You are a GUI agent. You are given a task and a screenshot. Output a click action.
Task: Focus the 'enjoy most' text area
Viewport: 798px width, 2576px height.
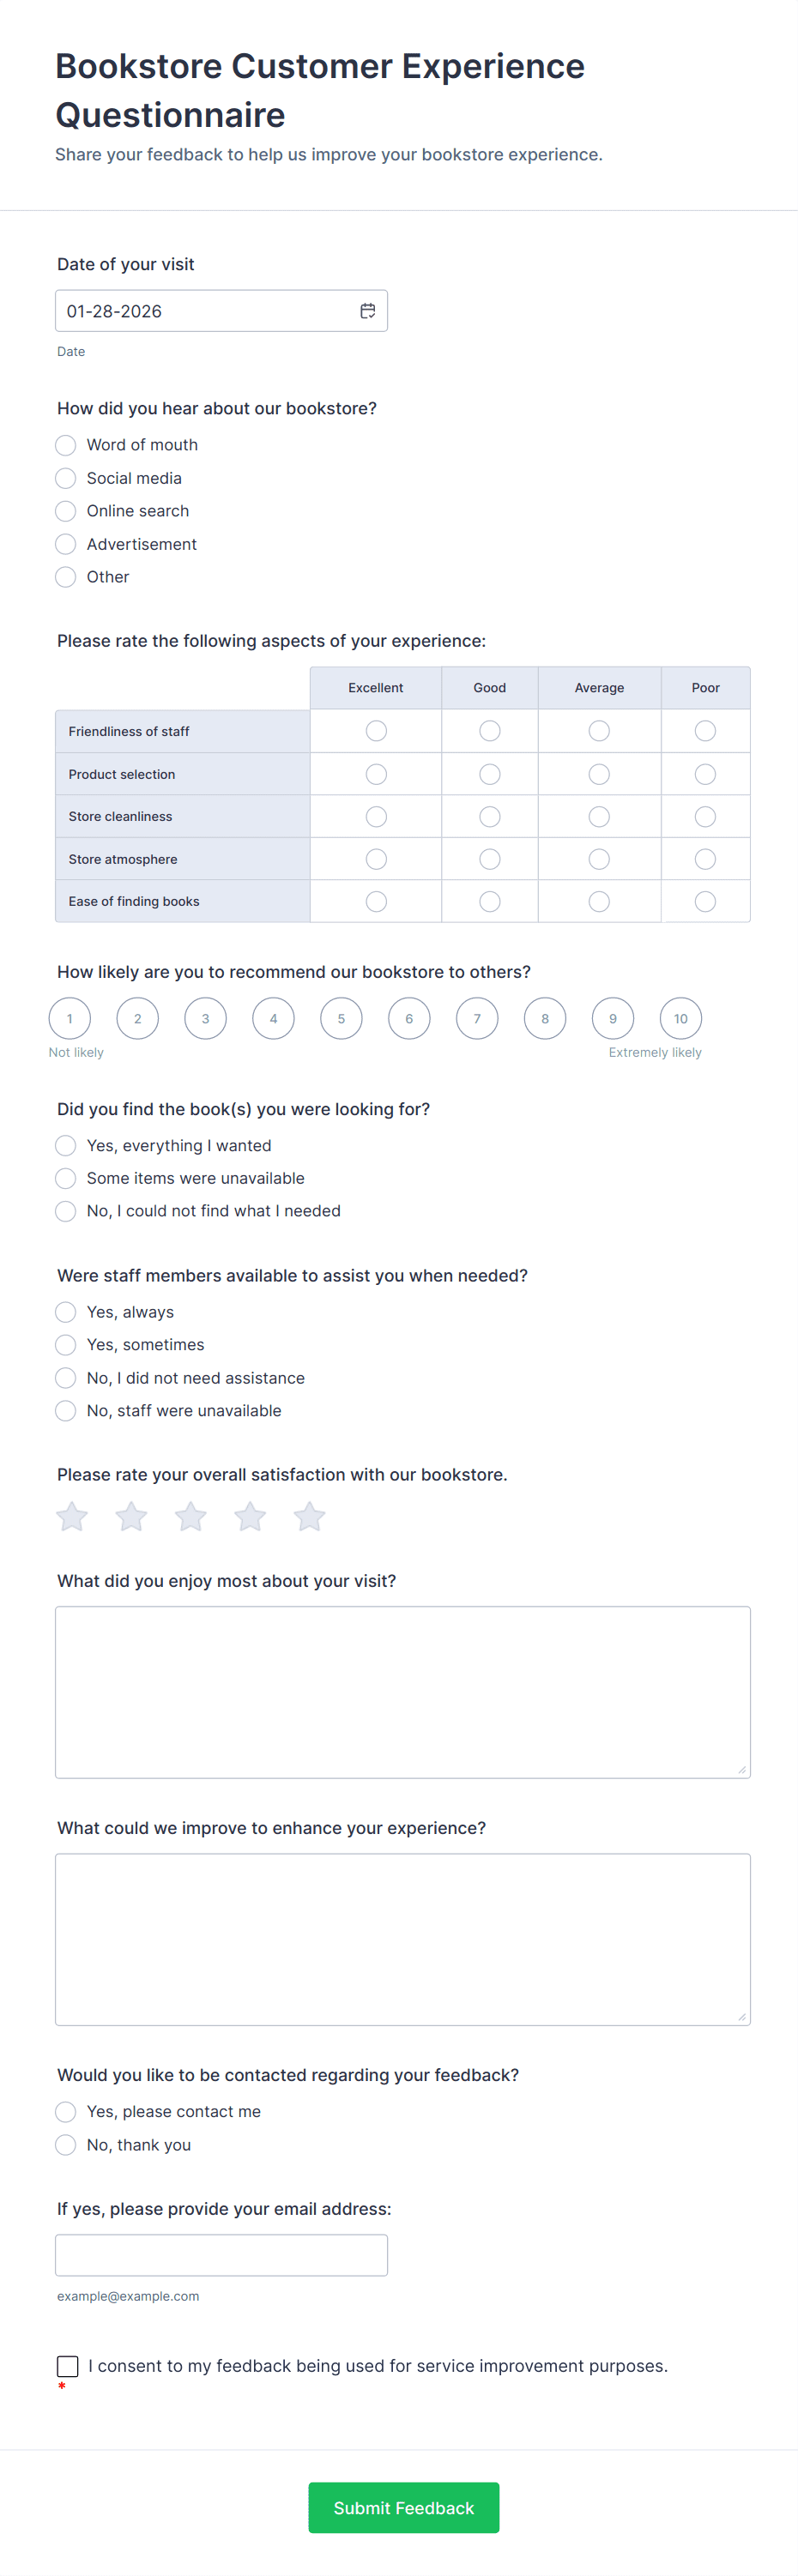pyautogui.click(x=402, y=1691)
